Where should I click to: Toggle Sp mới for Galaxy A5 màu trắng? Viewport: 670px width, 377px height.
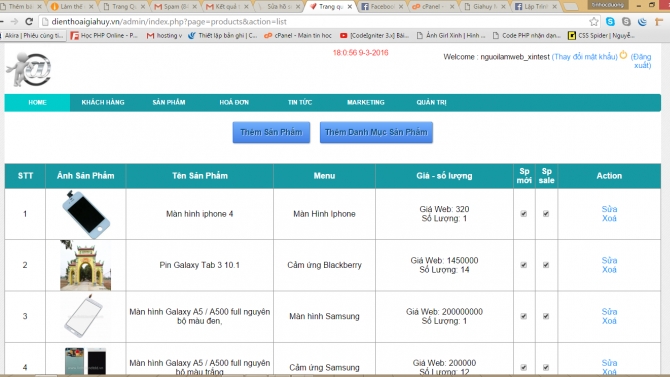coord(523,368)
